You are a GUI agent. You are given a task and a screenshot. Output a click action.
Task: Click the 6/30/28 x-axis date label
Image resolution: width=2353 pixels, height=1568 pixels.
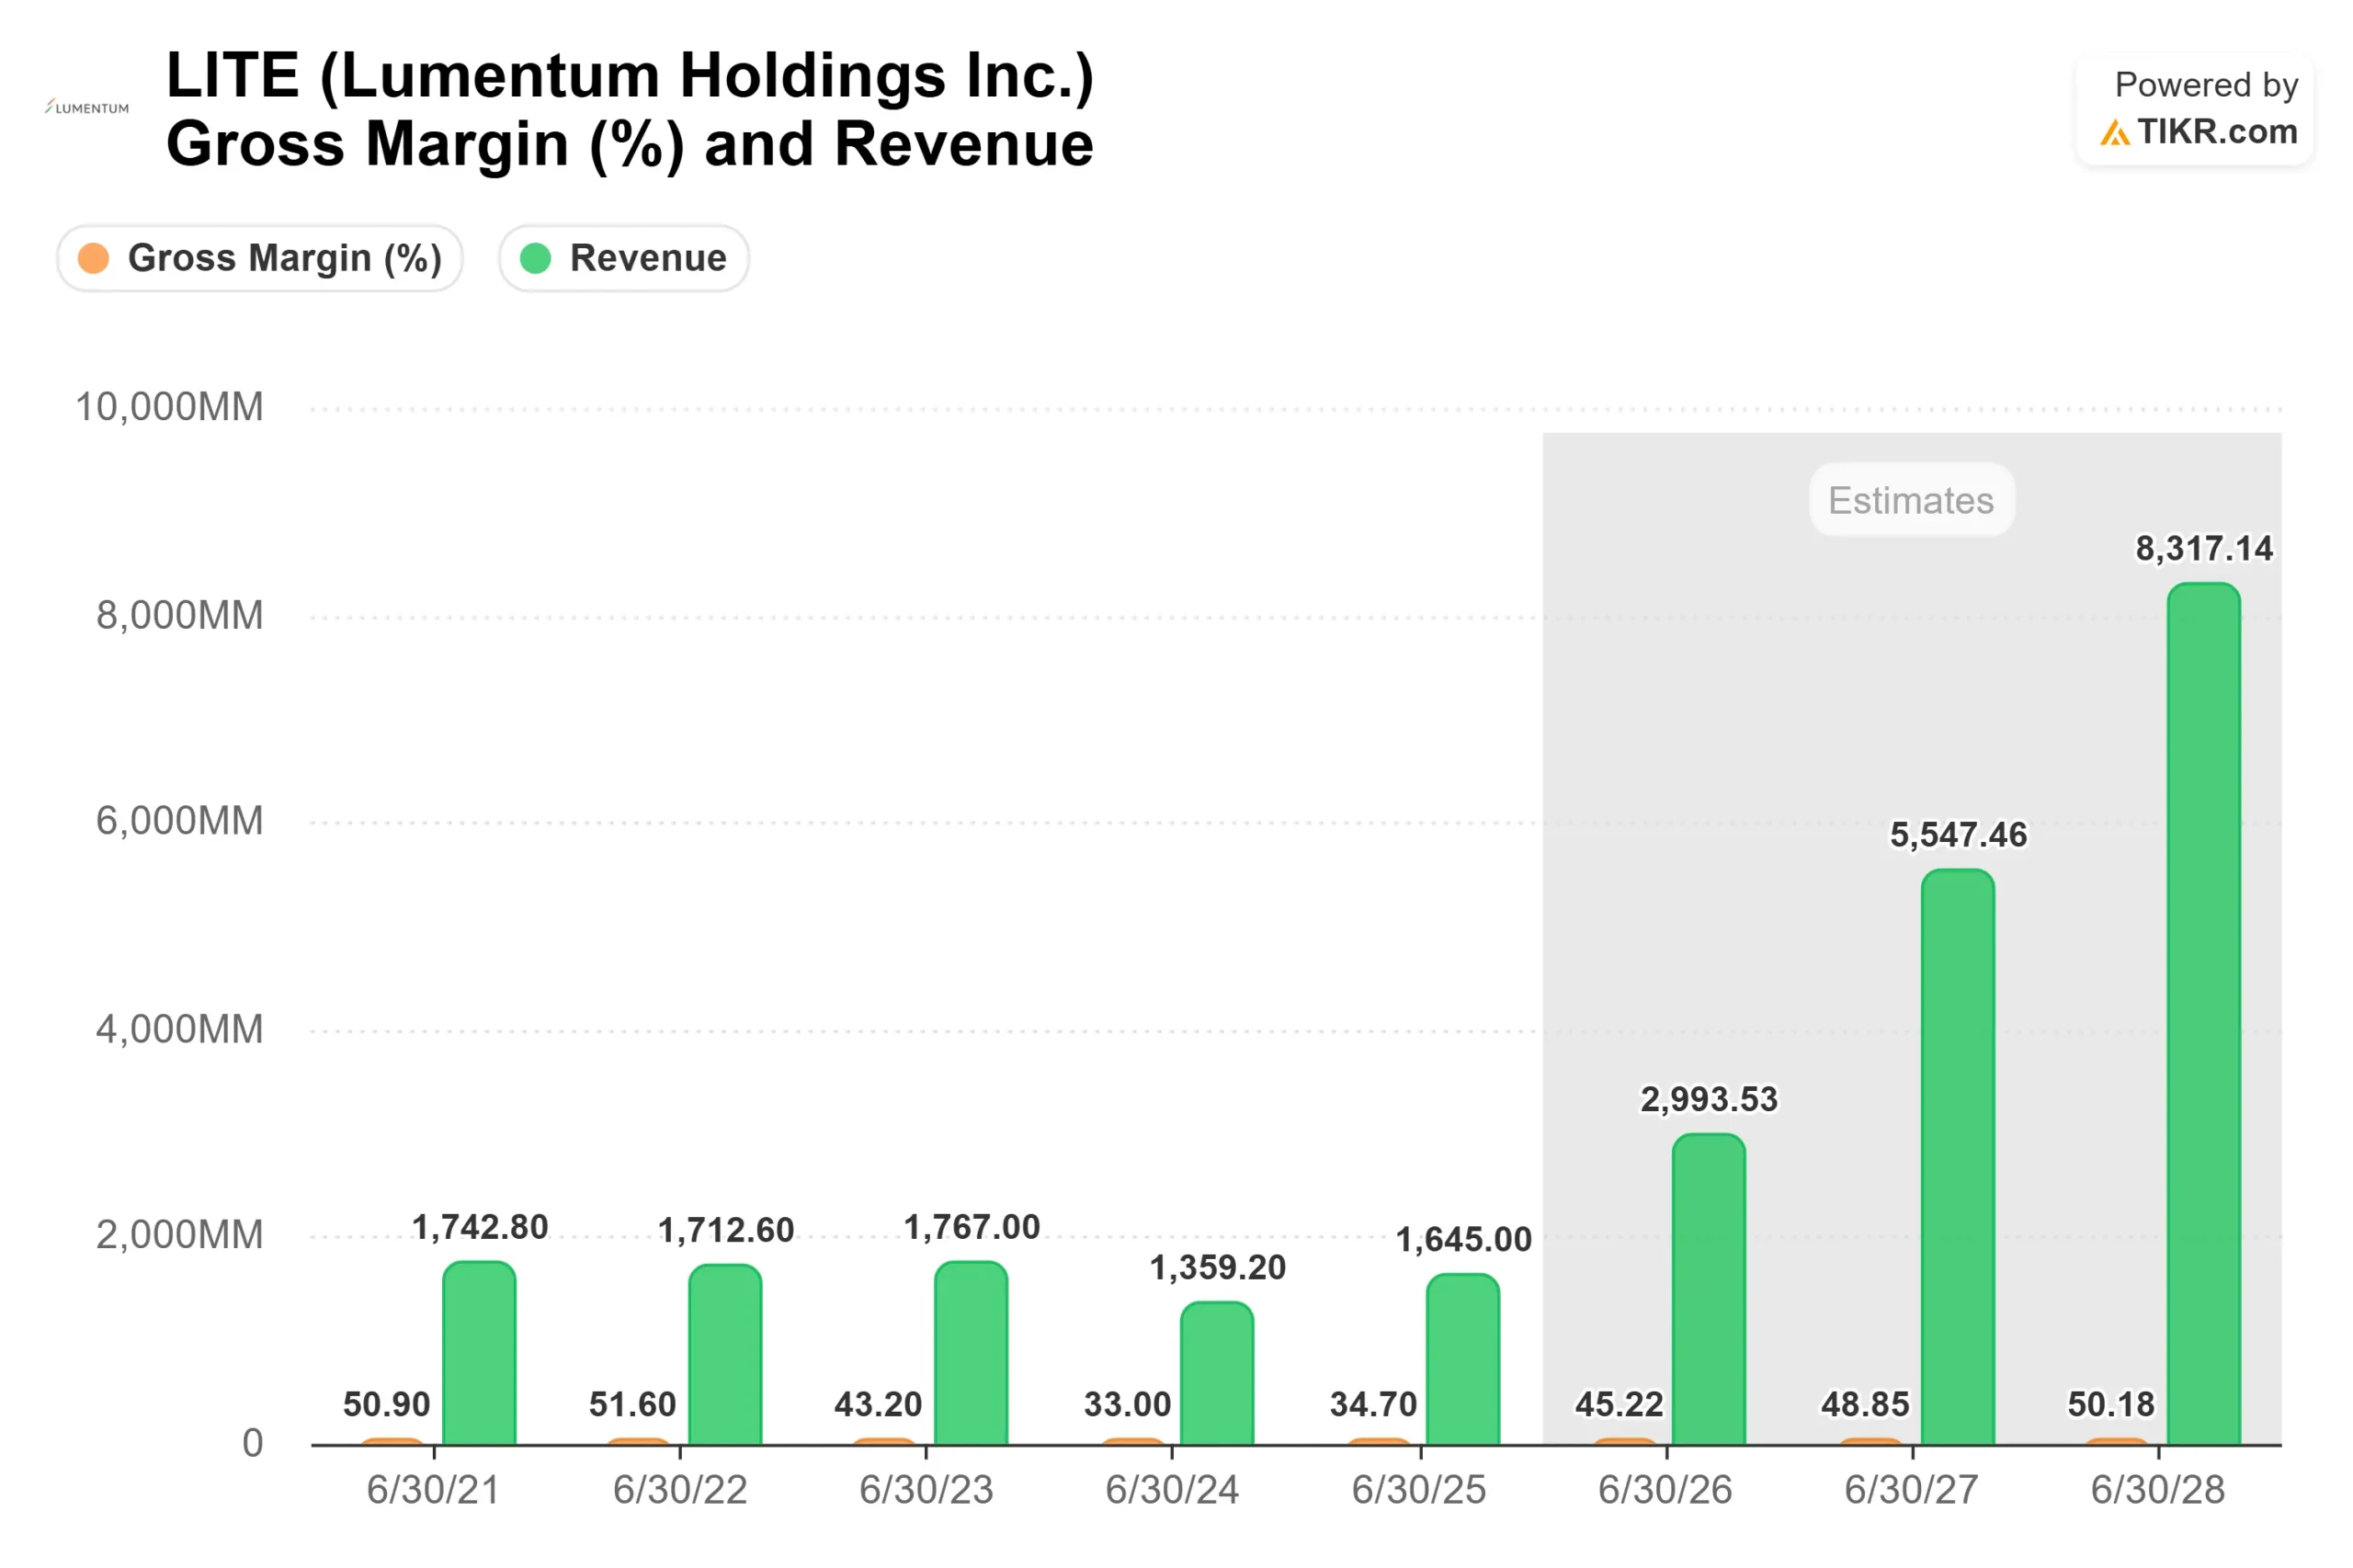click(x=2158, y=1490)
